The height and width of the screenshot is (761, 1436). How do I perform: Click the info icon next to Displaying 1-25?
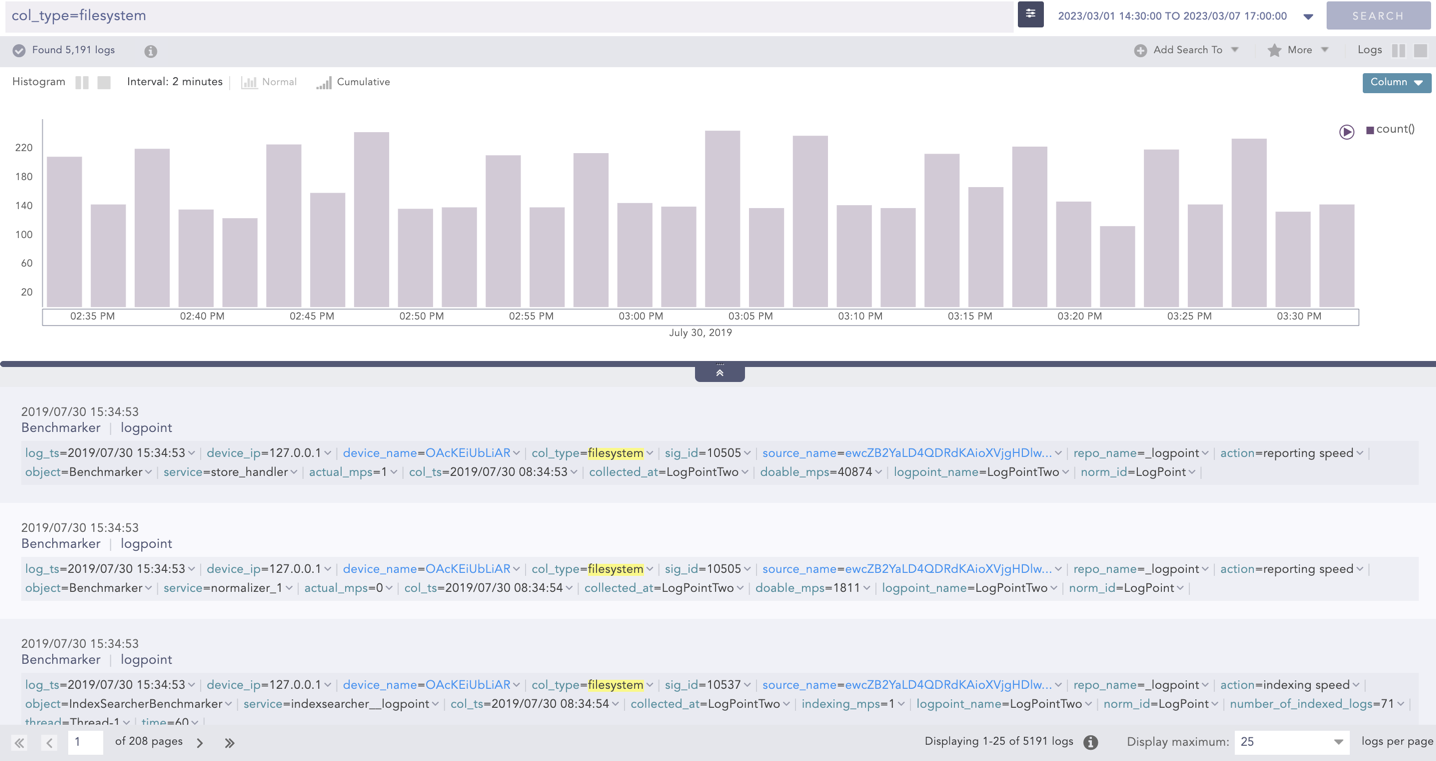tap(1091, 742)
